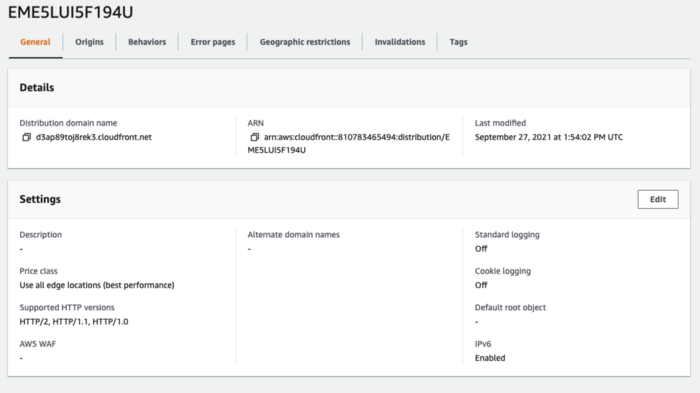
Task: Click the 'Description' label
Action: click(x=41, y=234)
